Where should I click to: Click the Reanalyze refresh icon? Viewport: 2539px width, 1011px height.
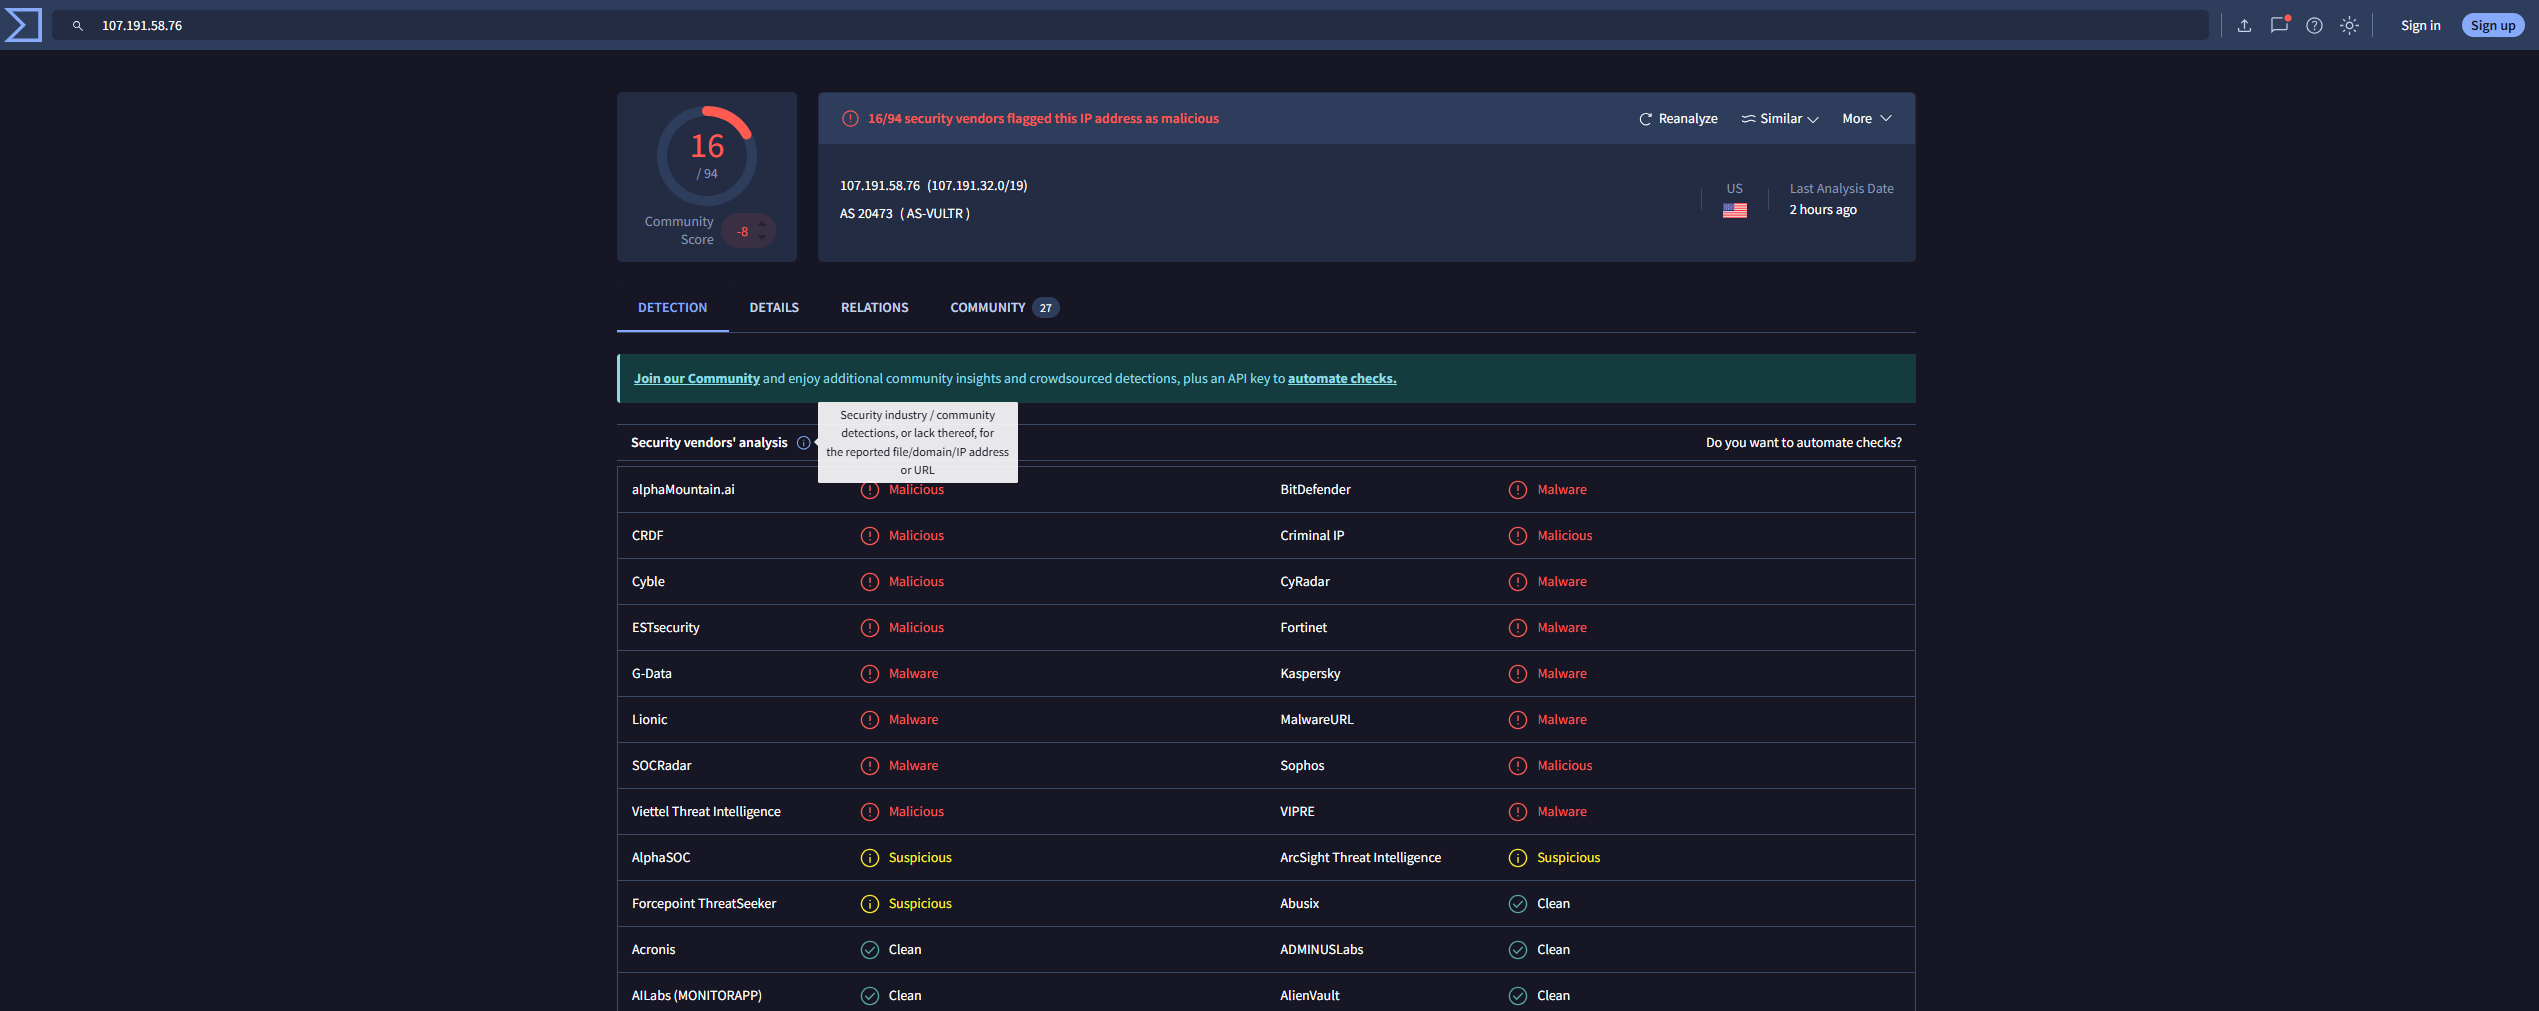[x=1645, y=119]
